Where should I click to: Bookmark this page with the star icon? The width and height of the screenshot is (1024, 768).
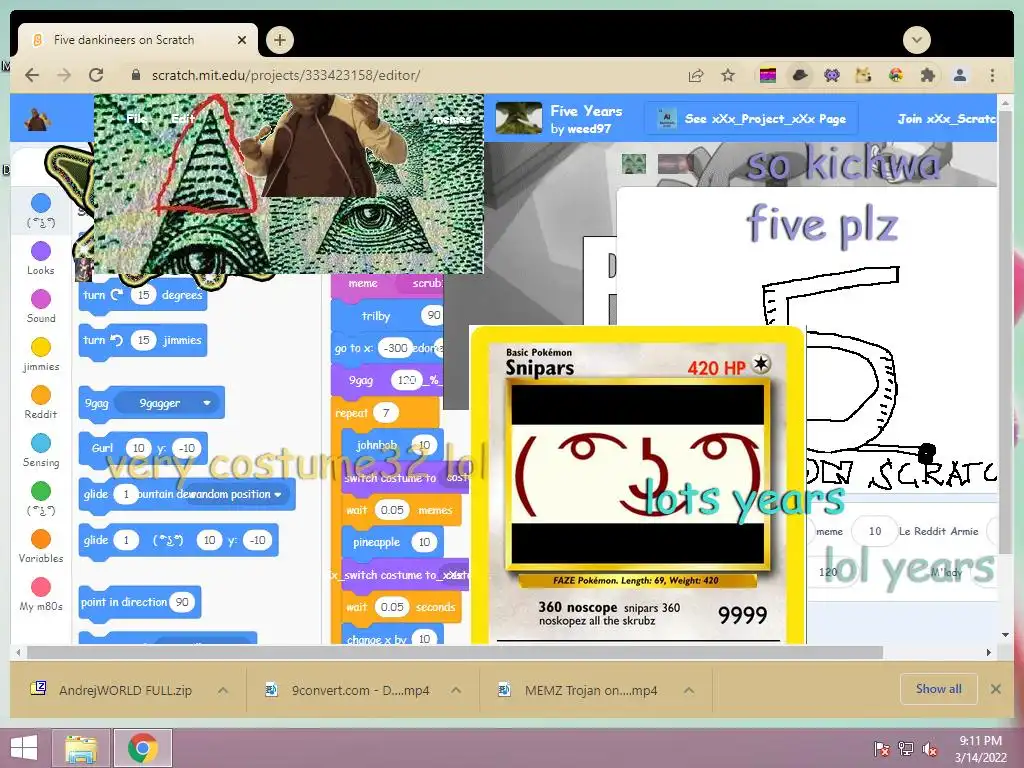point(728,75)
